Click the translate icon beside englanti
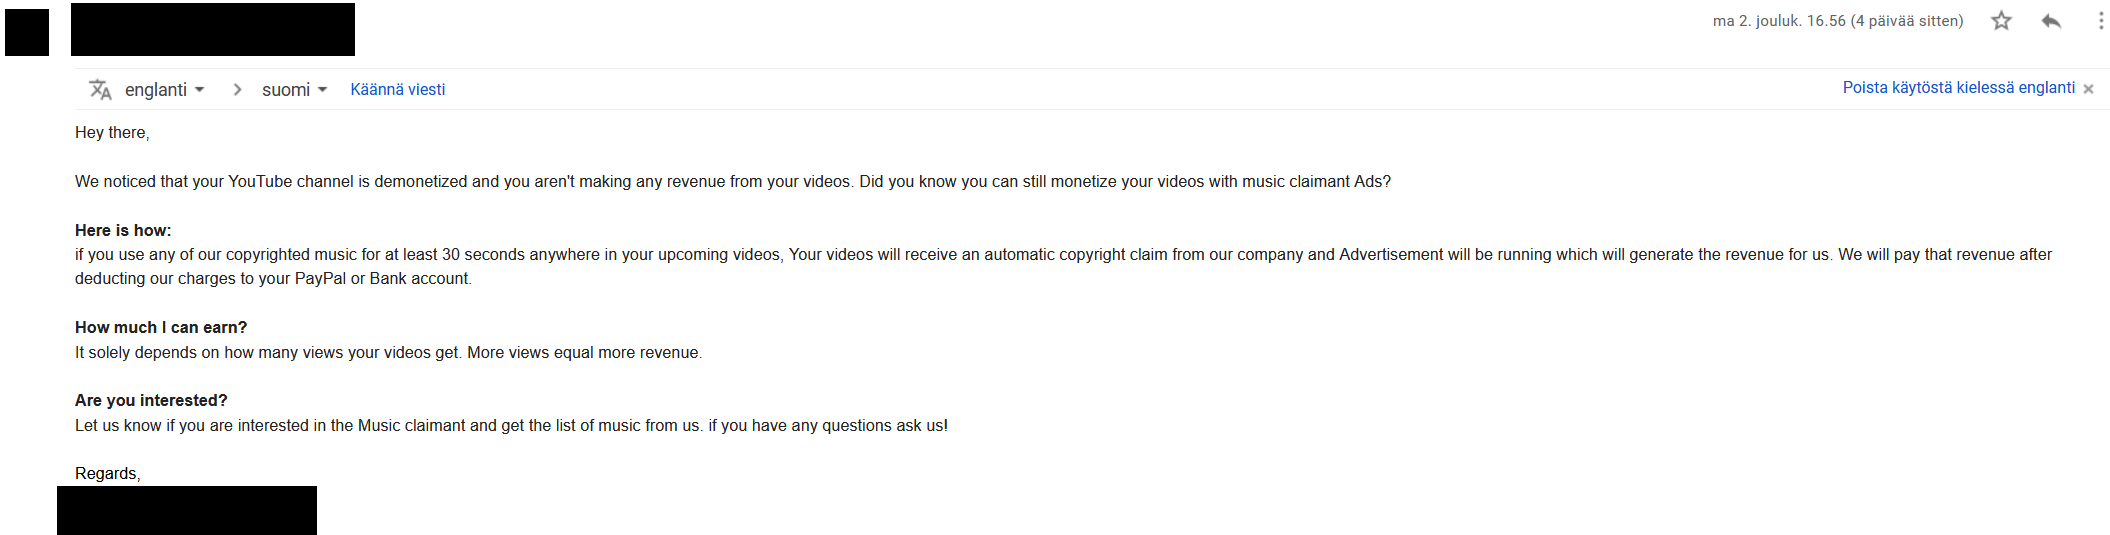 [x=100, y=90]
